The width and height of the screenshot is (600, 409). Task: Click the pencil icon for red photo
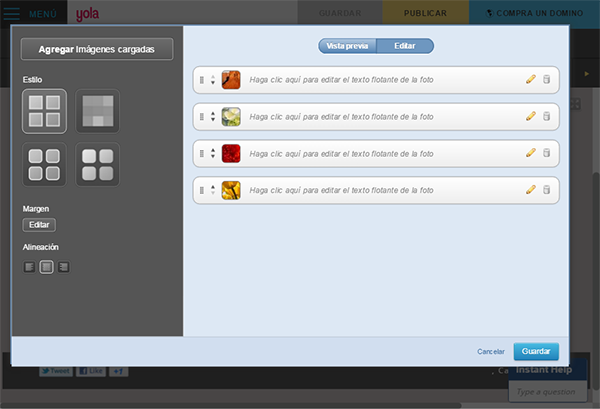pos(531,153)
